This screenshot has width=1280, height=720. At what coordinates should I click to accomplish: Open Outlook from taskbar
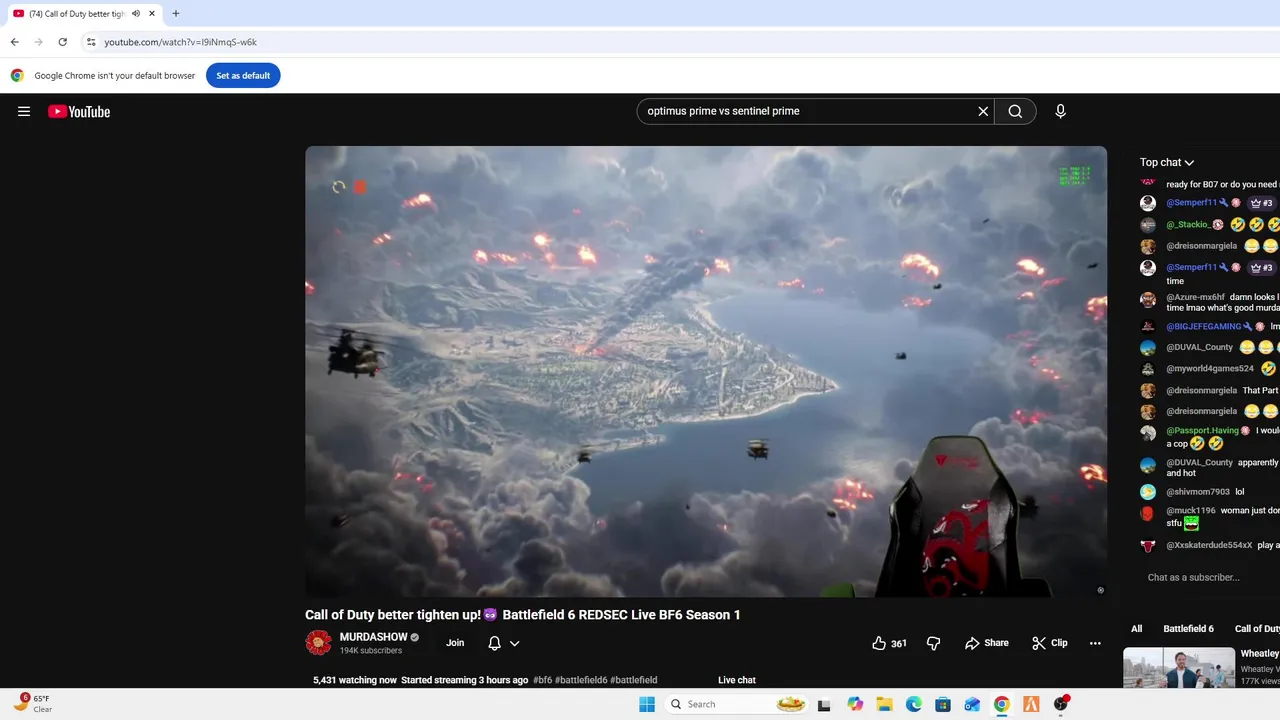coord(972,704)
